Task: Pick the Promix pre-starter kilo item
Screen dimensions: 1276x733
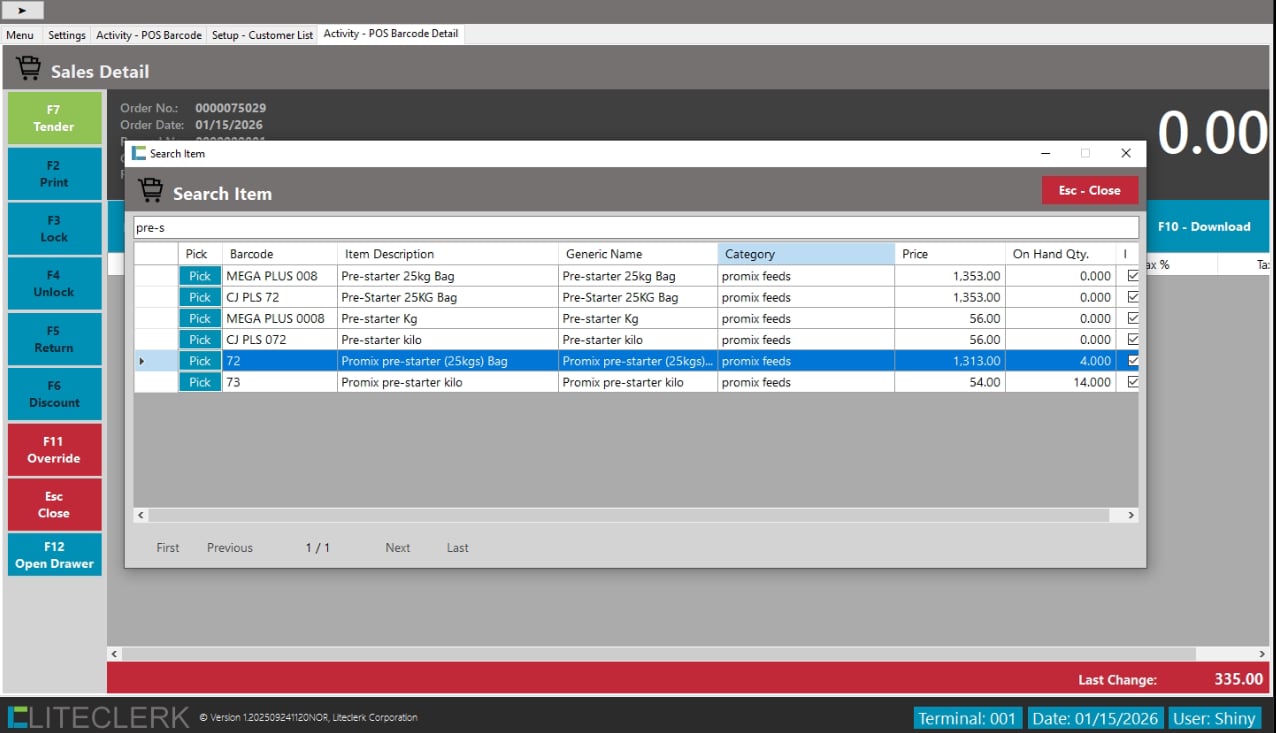Action: click(200, 382)
